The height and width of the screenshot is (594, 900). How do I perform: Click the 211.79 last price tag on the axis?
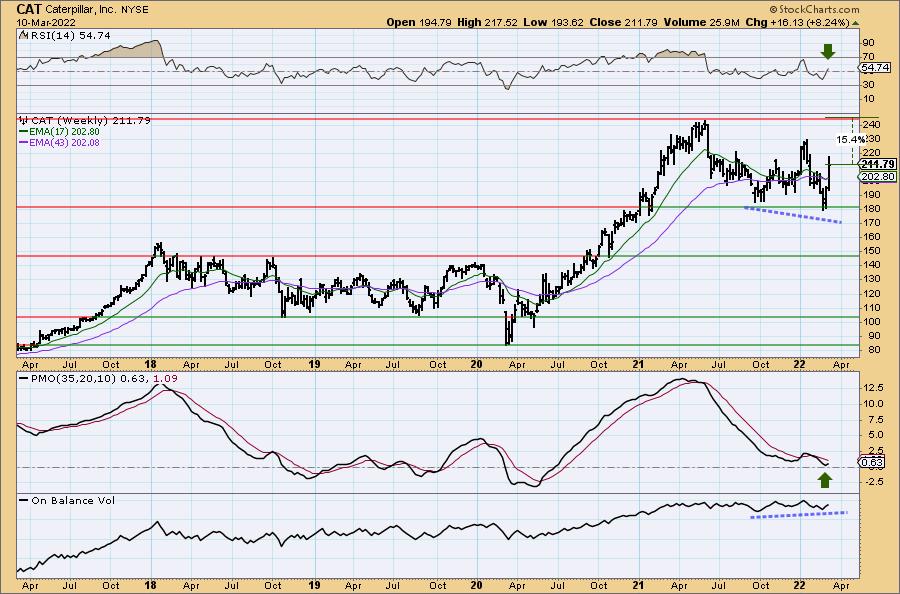click(x=878, y=164)
